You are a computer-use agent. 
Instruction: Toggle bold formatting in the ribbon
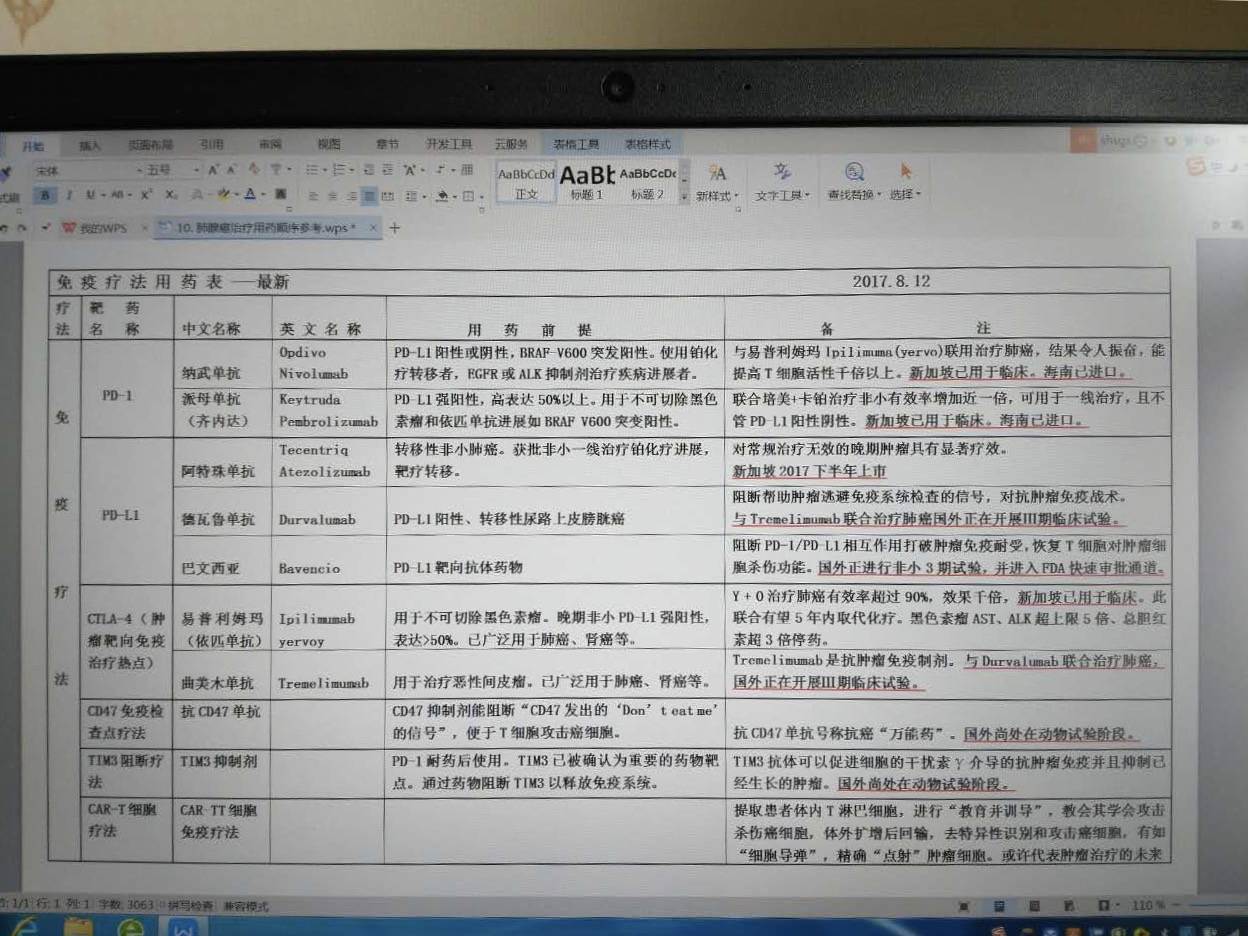45,196
